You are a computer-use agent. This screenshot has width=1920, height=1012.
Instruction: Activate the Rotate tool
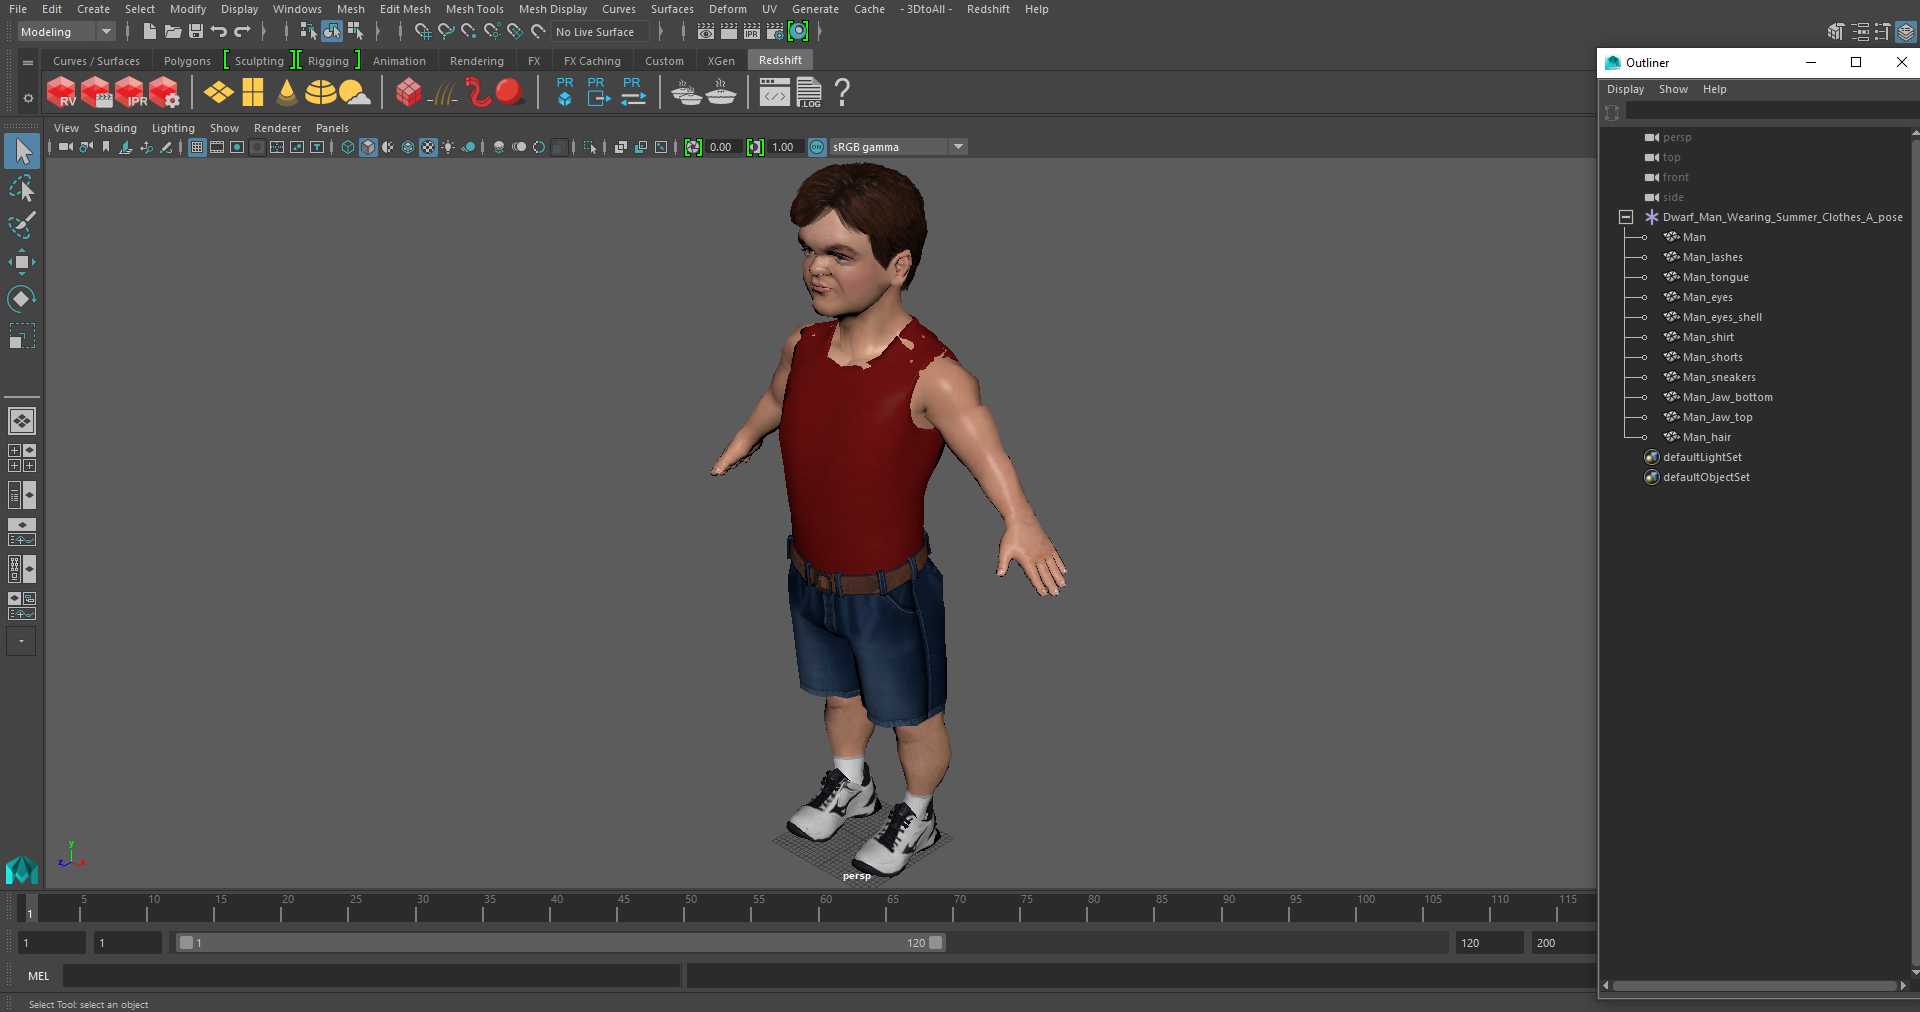pos(22,299)
